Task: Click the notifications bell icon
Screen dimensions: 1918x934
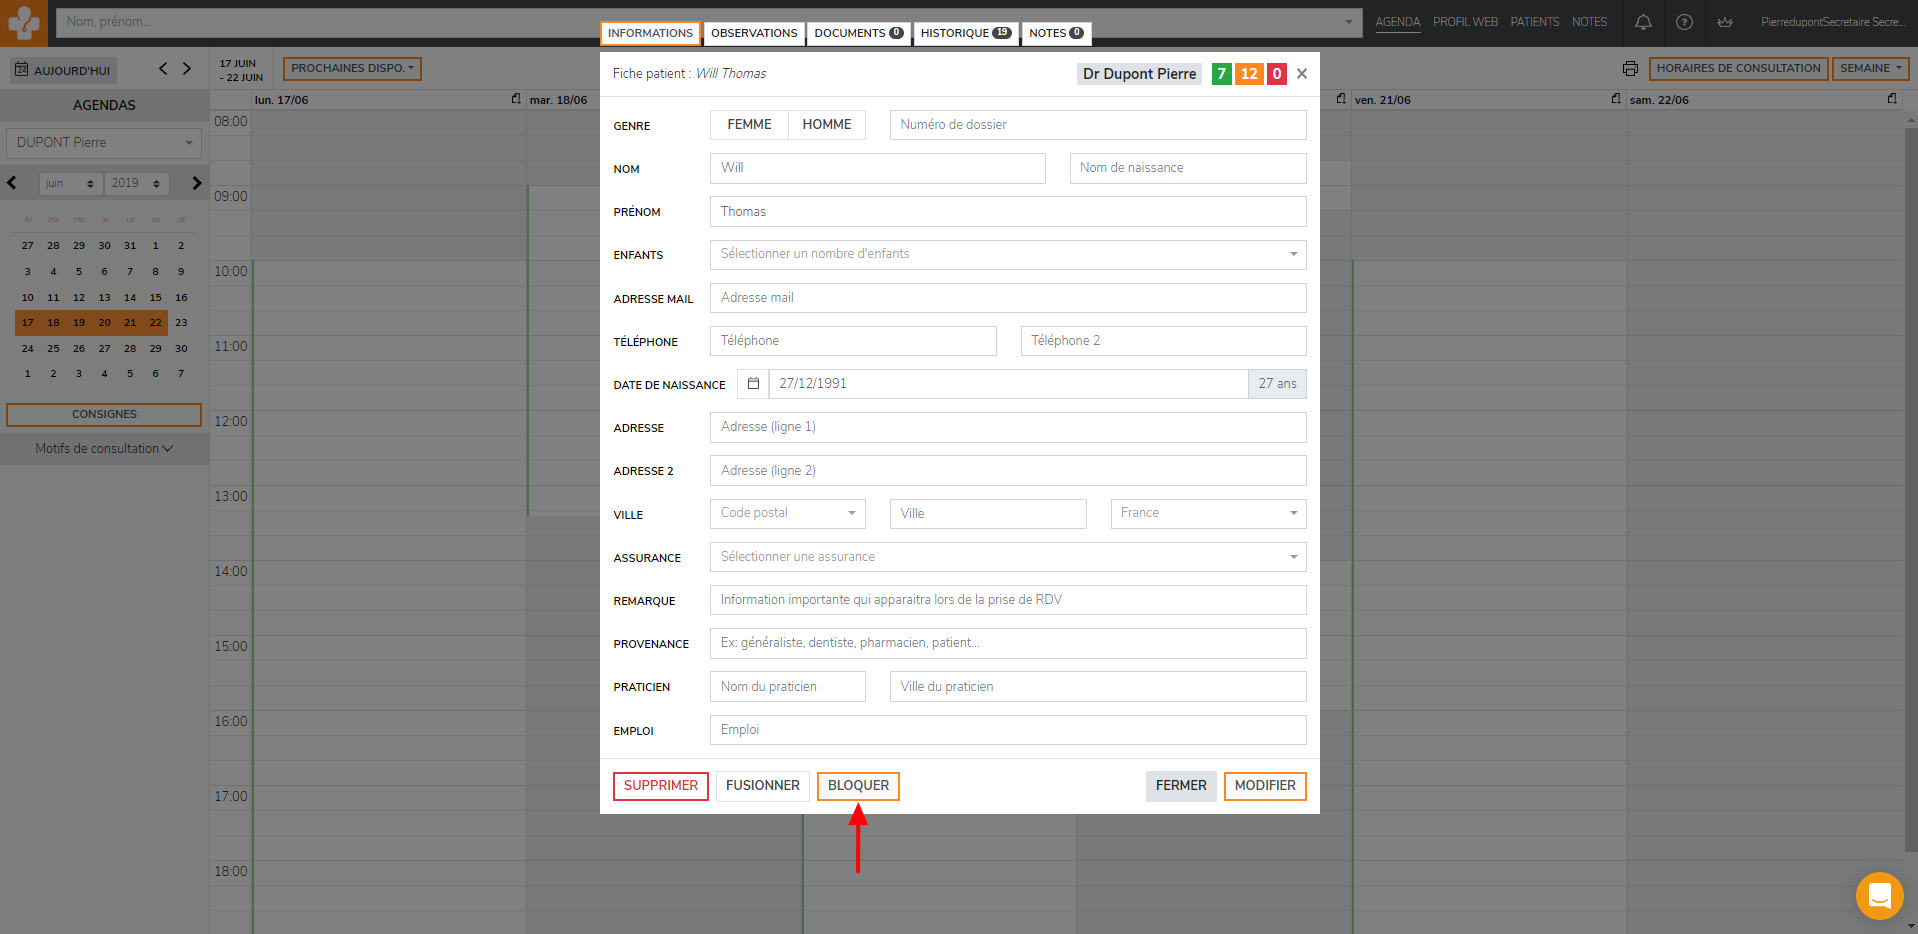Action: click(x=1643, y=22)
